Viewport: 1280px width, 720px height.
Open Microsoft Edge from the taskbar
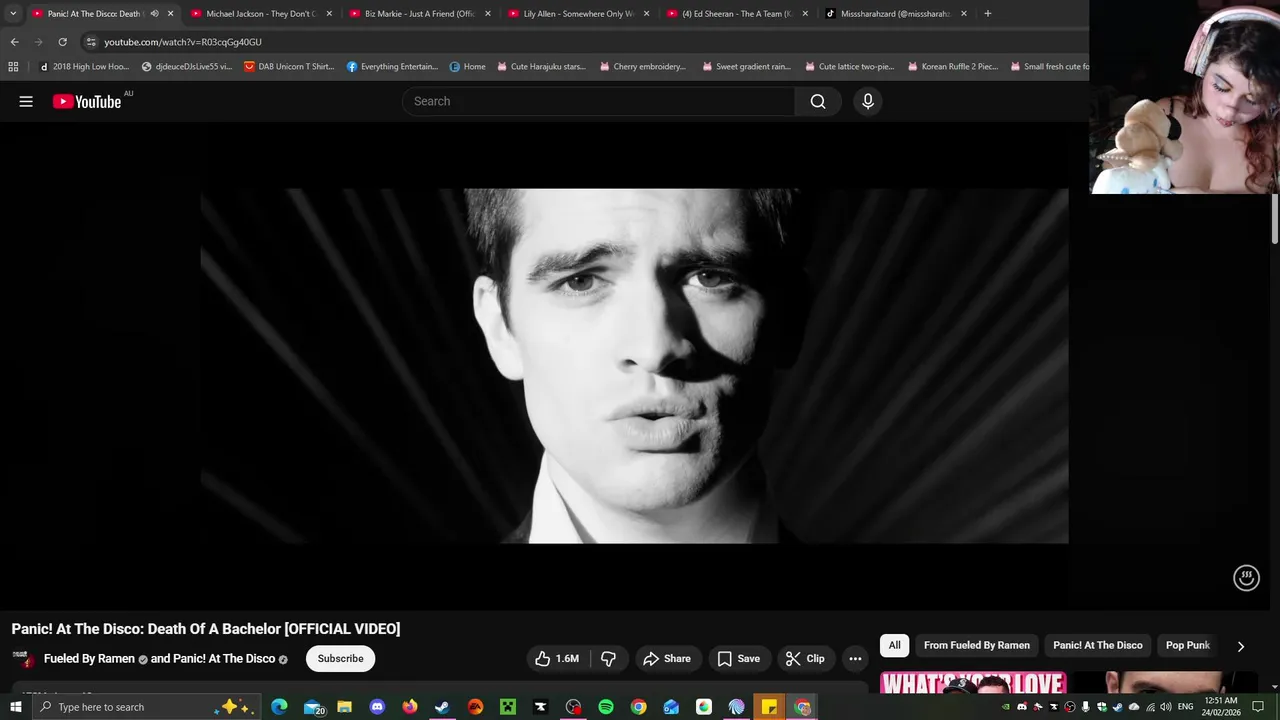[279, 707]
